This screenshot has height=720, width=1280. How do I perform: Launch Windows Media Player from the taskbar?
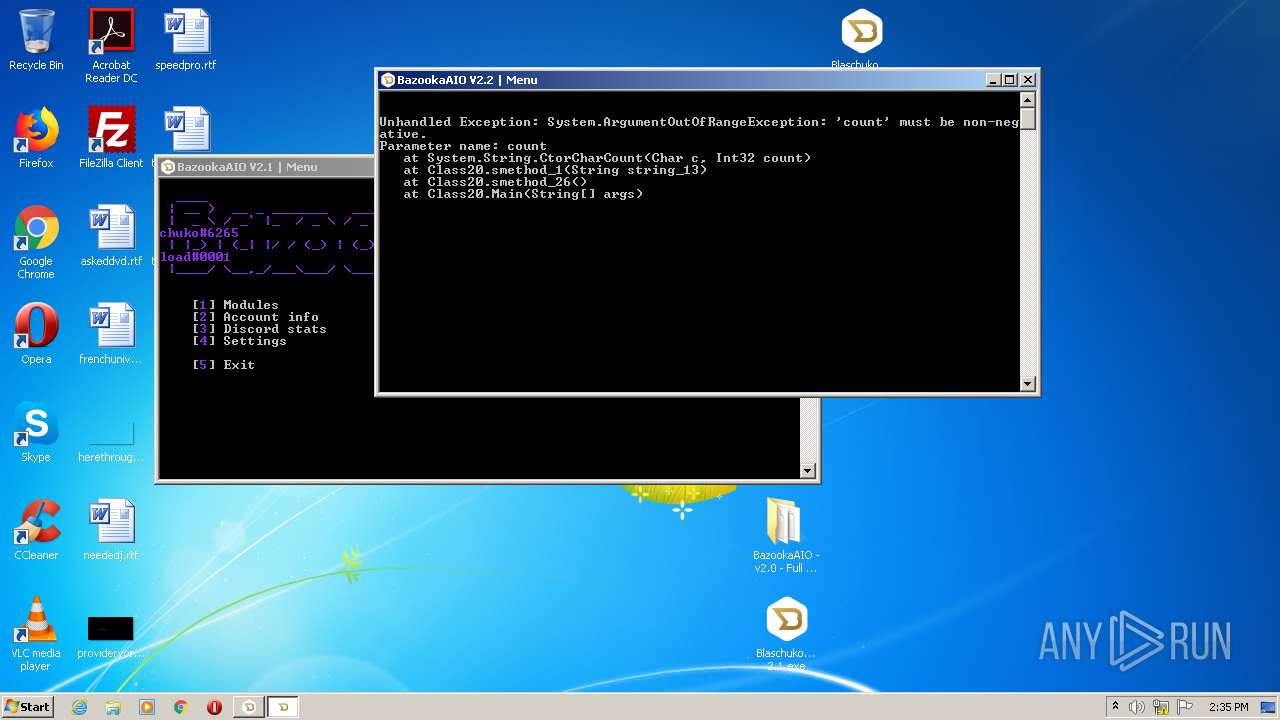(x=147, y=707)
